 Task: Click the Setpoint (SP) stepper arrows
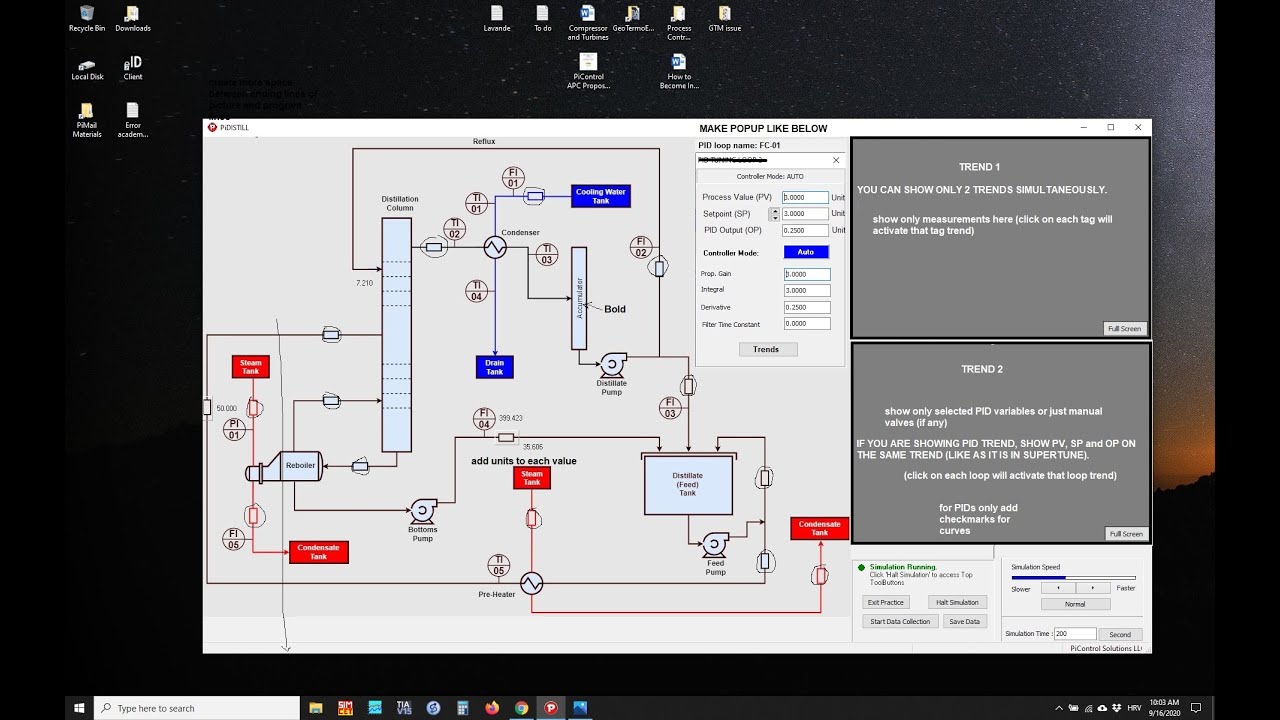774,214
